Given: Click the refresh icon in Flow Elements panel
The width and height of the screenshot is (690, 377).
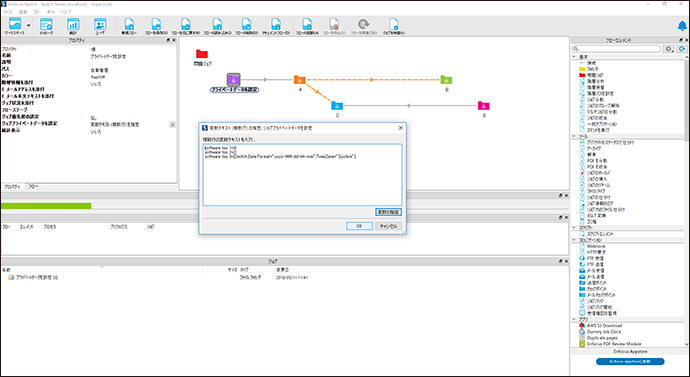Looking at the screenshot, I should (x=682, y=49).
